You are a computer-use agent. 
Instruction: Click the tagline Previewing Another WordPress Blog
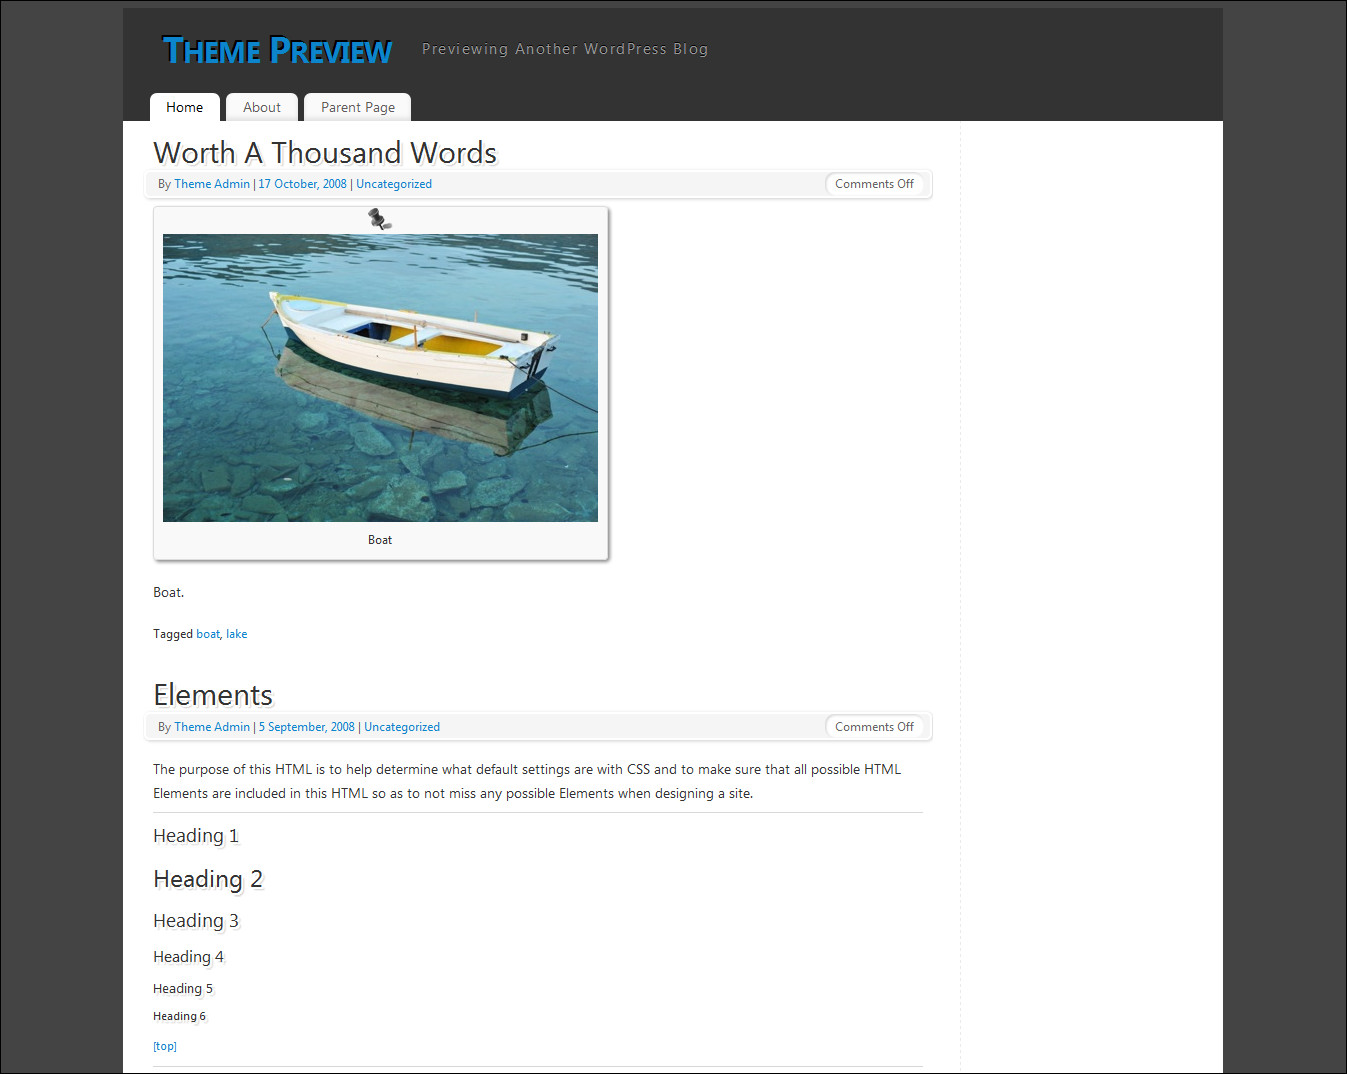coord(565,49)
